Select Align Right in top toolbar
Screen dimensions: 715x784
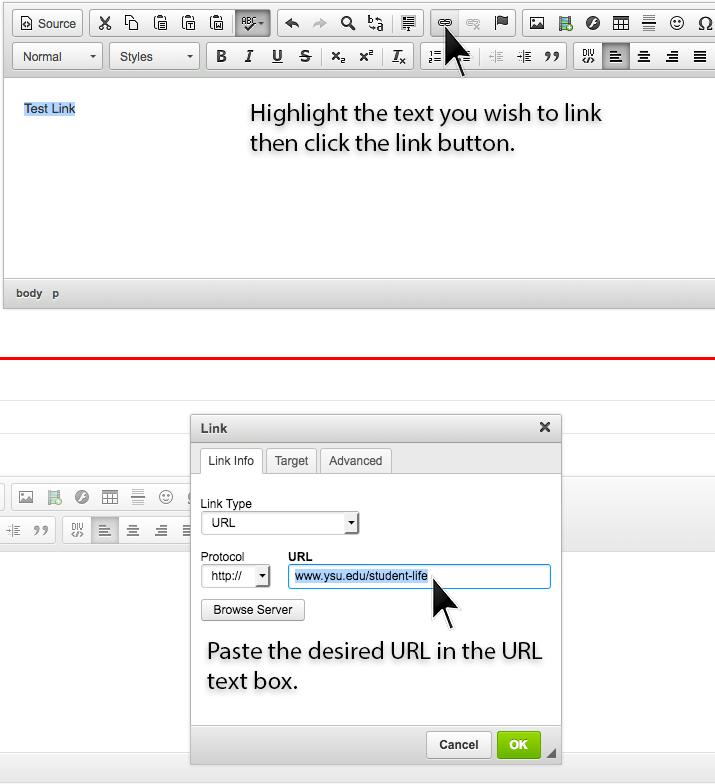click(672, 56)
